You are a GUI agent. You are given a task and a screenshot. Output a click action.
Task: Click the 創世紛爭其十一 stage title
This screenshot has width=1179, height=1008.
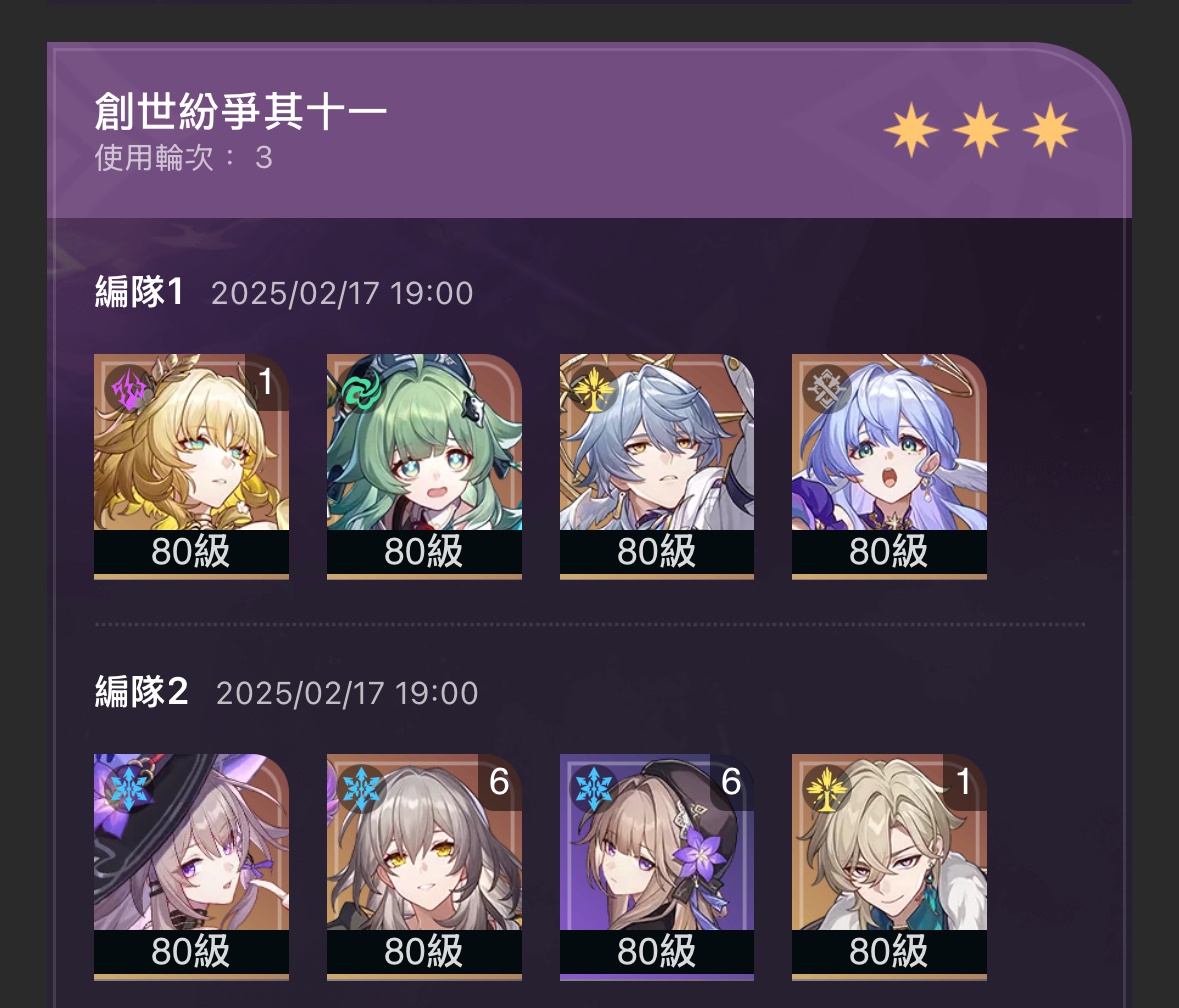pyautogui.click(x=241, y=111)
